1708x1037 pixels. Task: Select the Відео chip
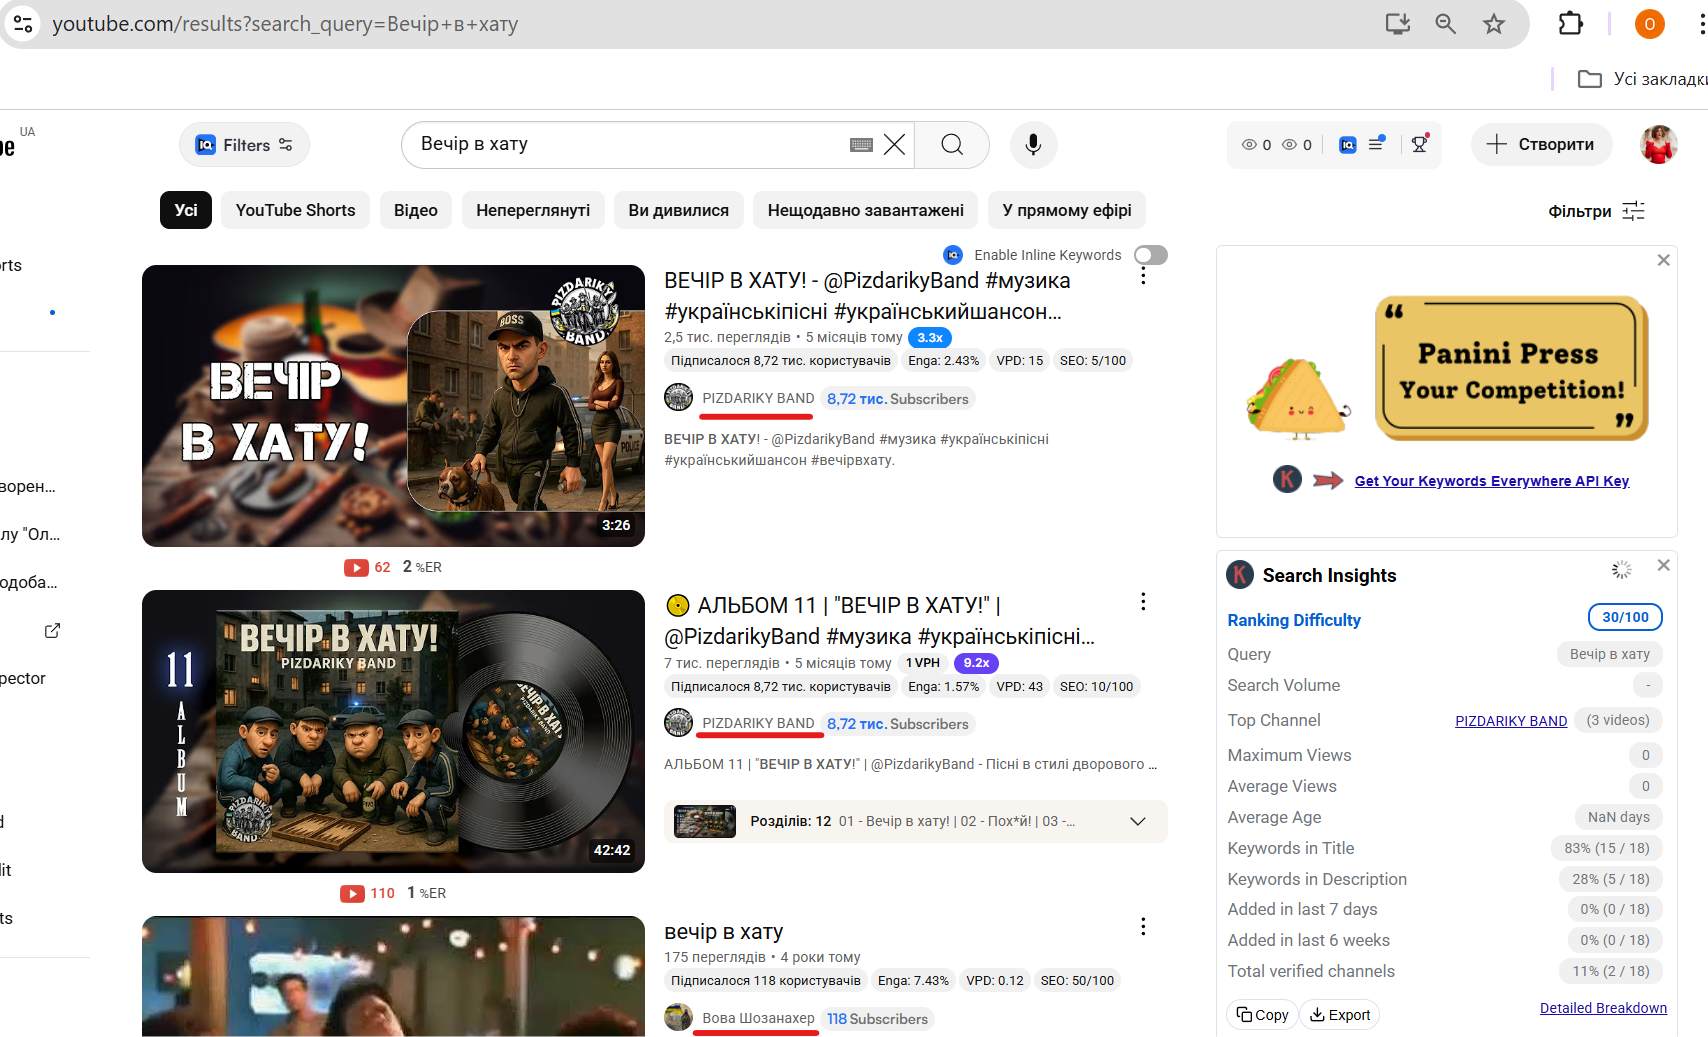(416, 210)
